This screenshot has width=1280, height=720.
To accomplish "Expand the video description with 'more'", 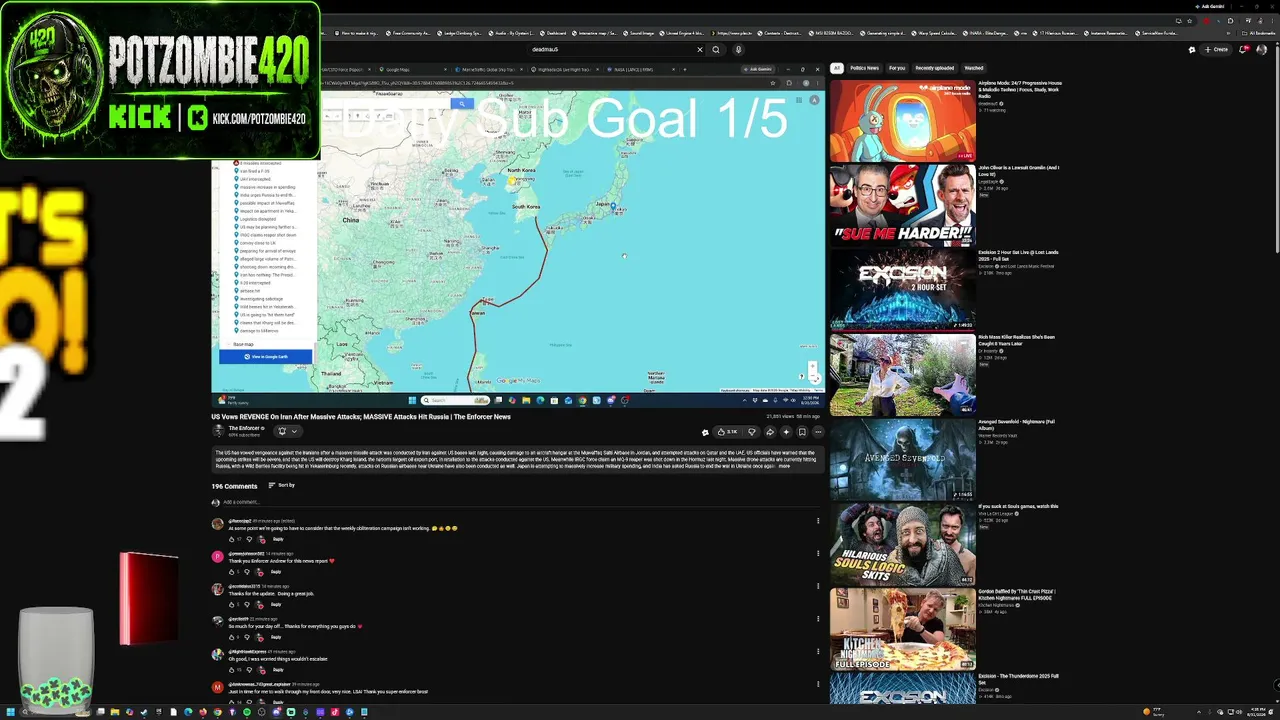I will 784,466.
